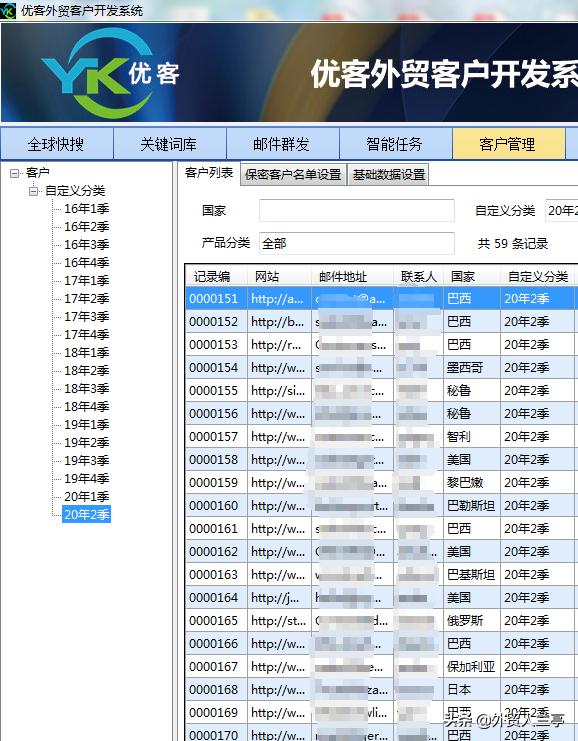This screenshot has height=741, width=578.
Task: Click 巴基斯坦 country cell
Action: pos(471,575)
